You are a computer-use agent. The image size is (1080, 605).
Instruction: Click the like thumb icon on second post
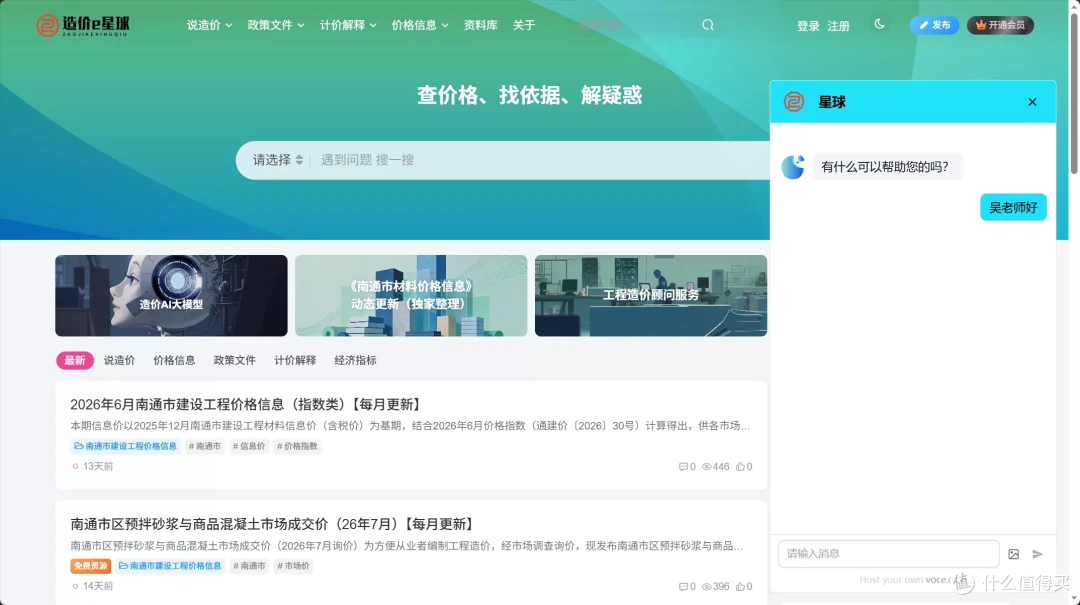[x=740, y=586]
